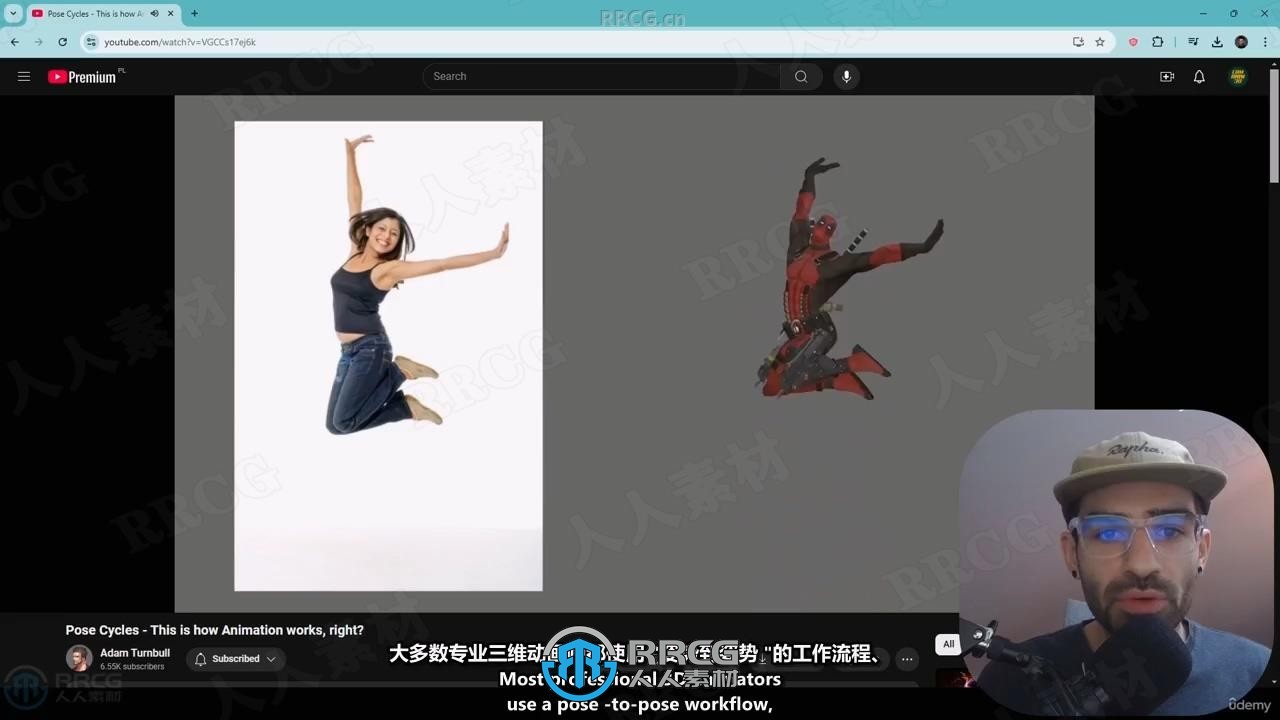Screen dimensions: 1280x720
Task: Expand the tab search dropdown
Action: [x=13, y=14]
